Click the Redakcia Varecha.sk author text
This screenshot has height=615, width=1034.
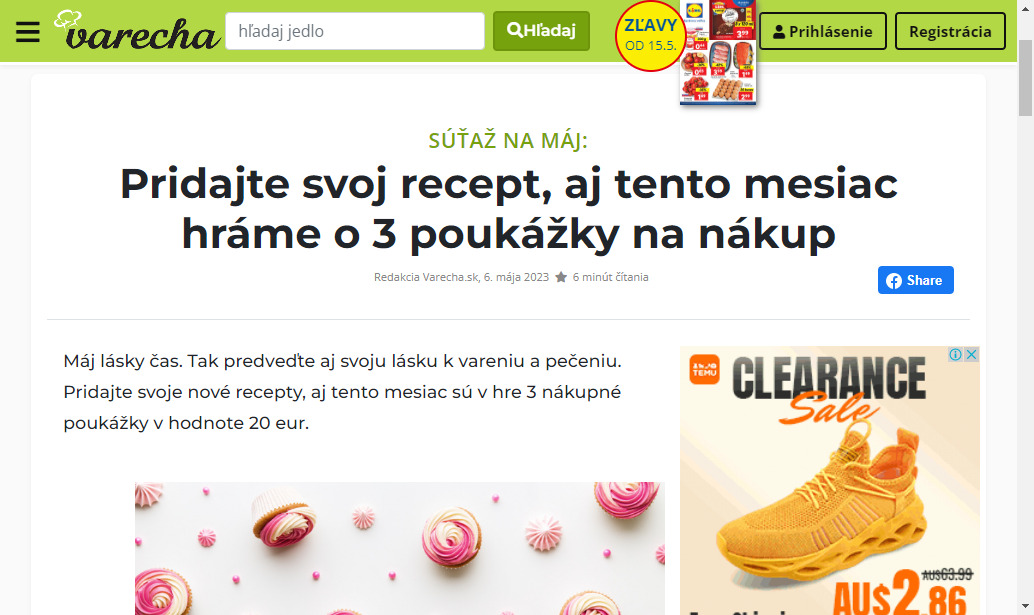pyautogui.click(x=426, y=277)
